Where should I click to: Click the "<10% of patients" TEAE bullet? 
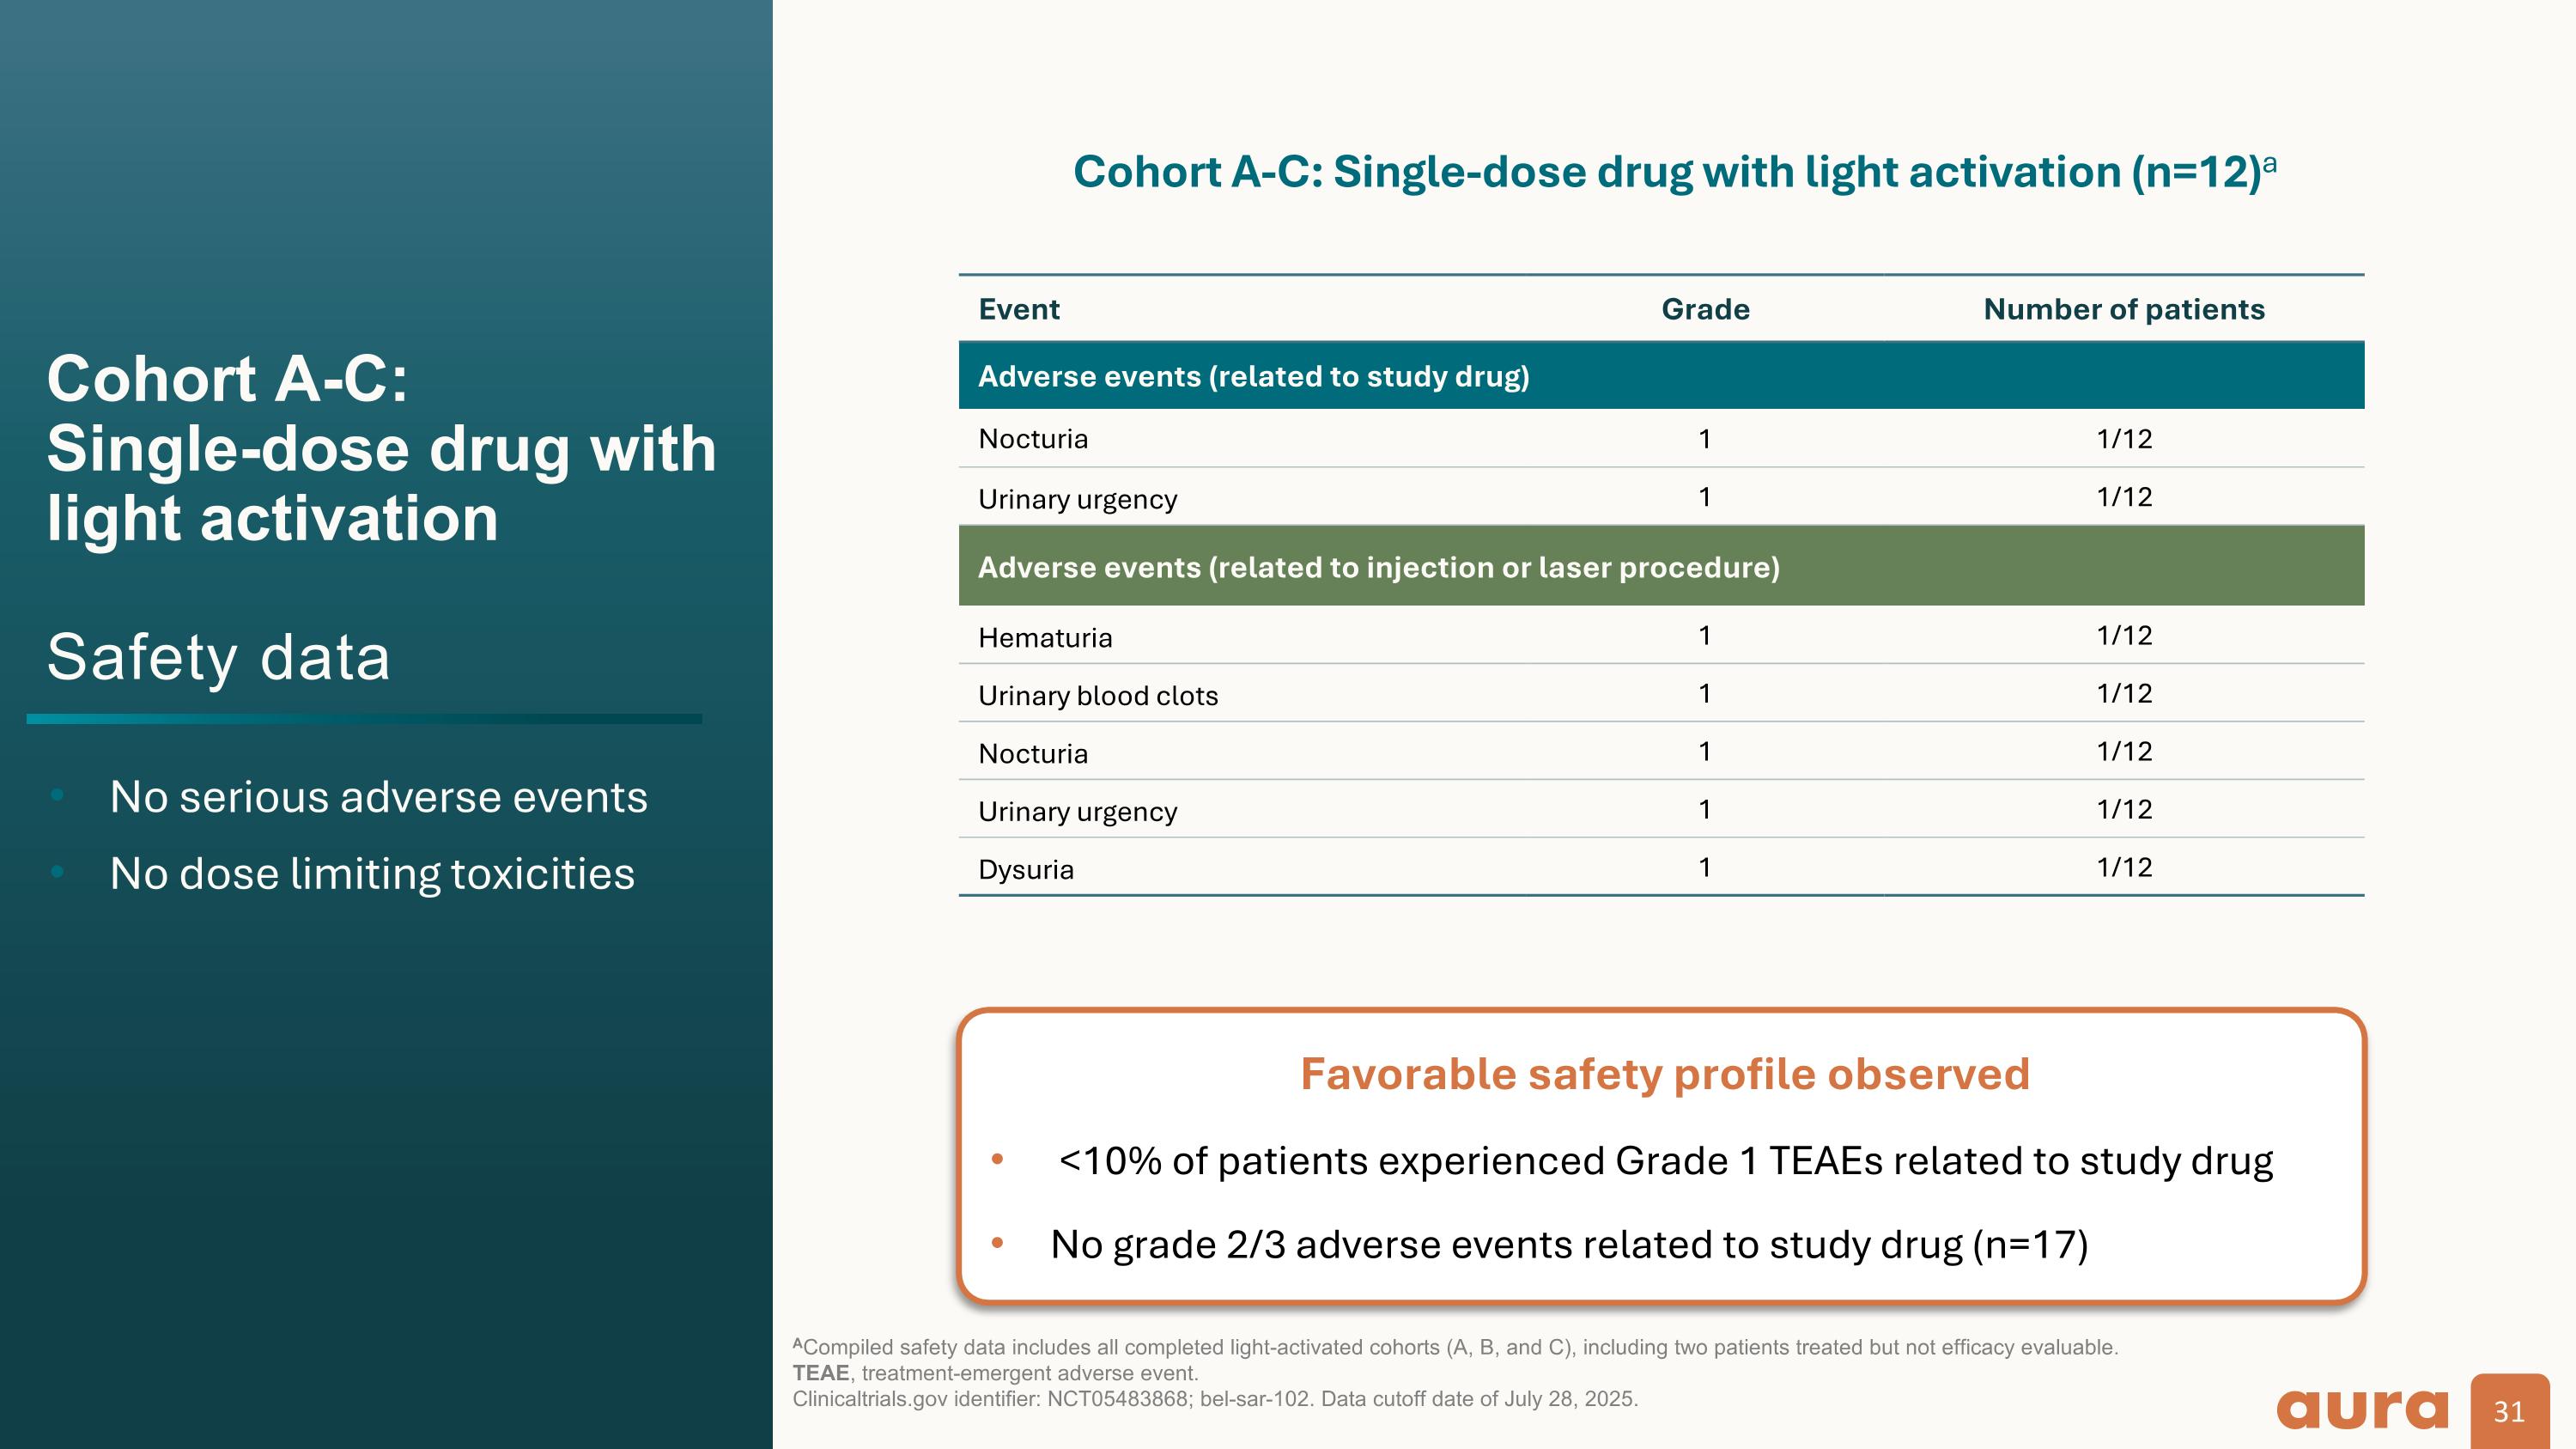pyautogui.click(x=1665, y=1160)
